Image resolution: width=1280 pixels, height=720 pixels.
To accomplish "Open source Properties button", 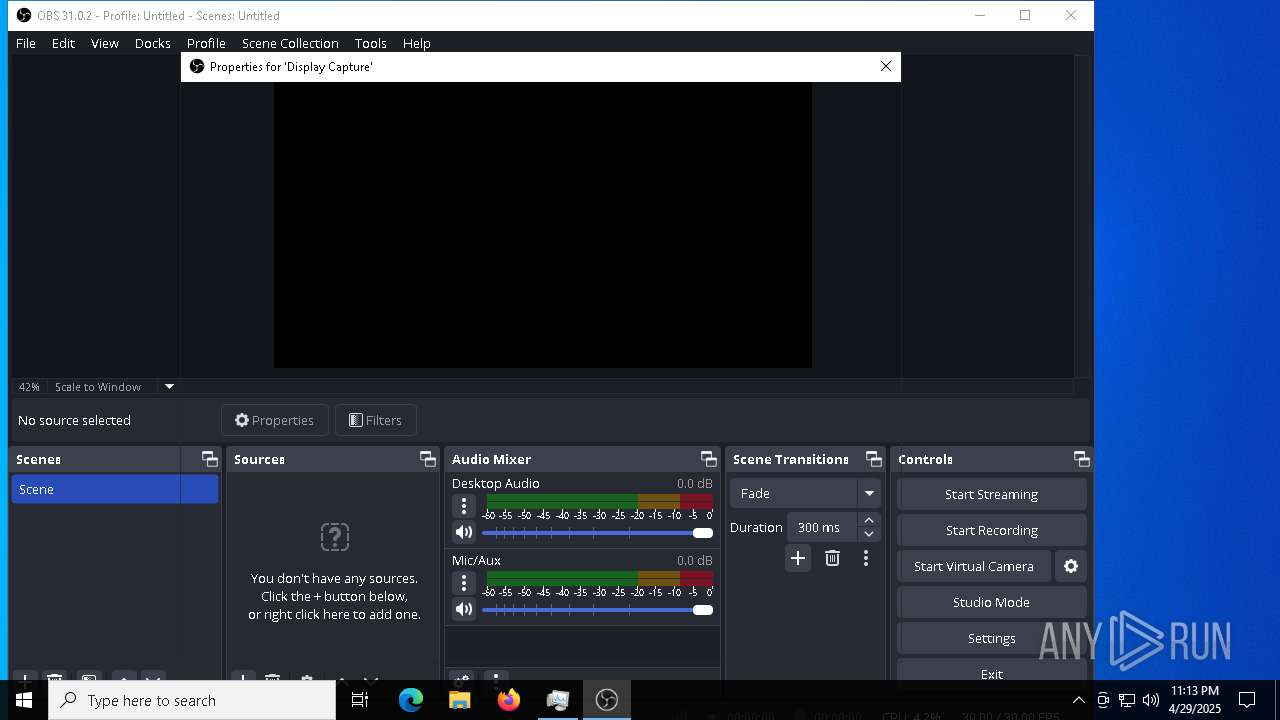I will (x=274, y=420).
